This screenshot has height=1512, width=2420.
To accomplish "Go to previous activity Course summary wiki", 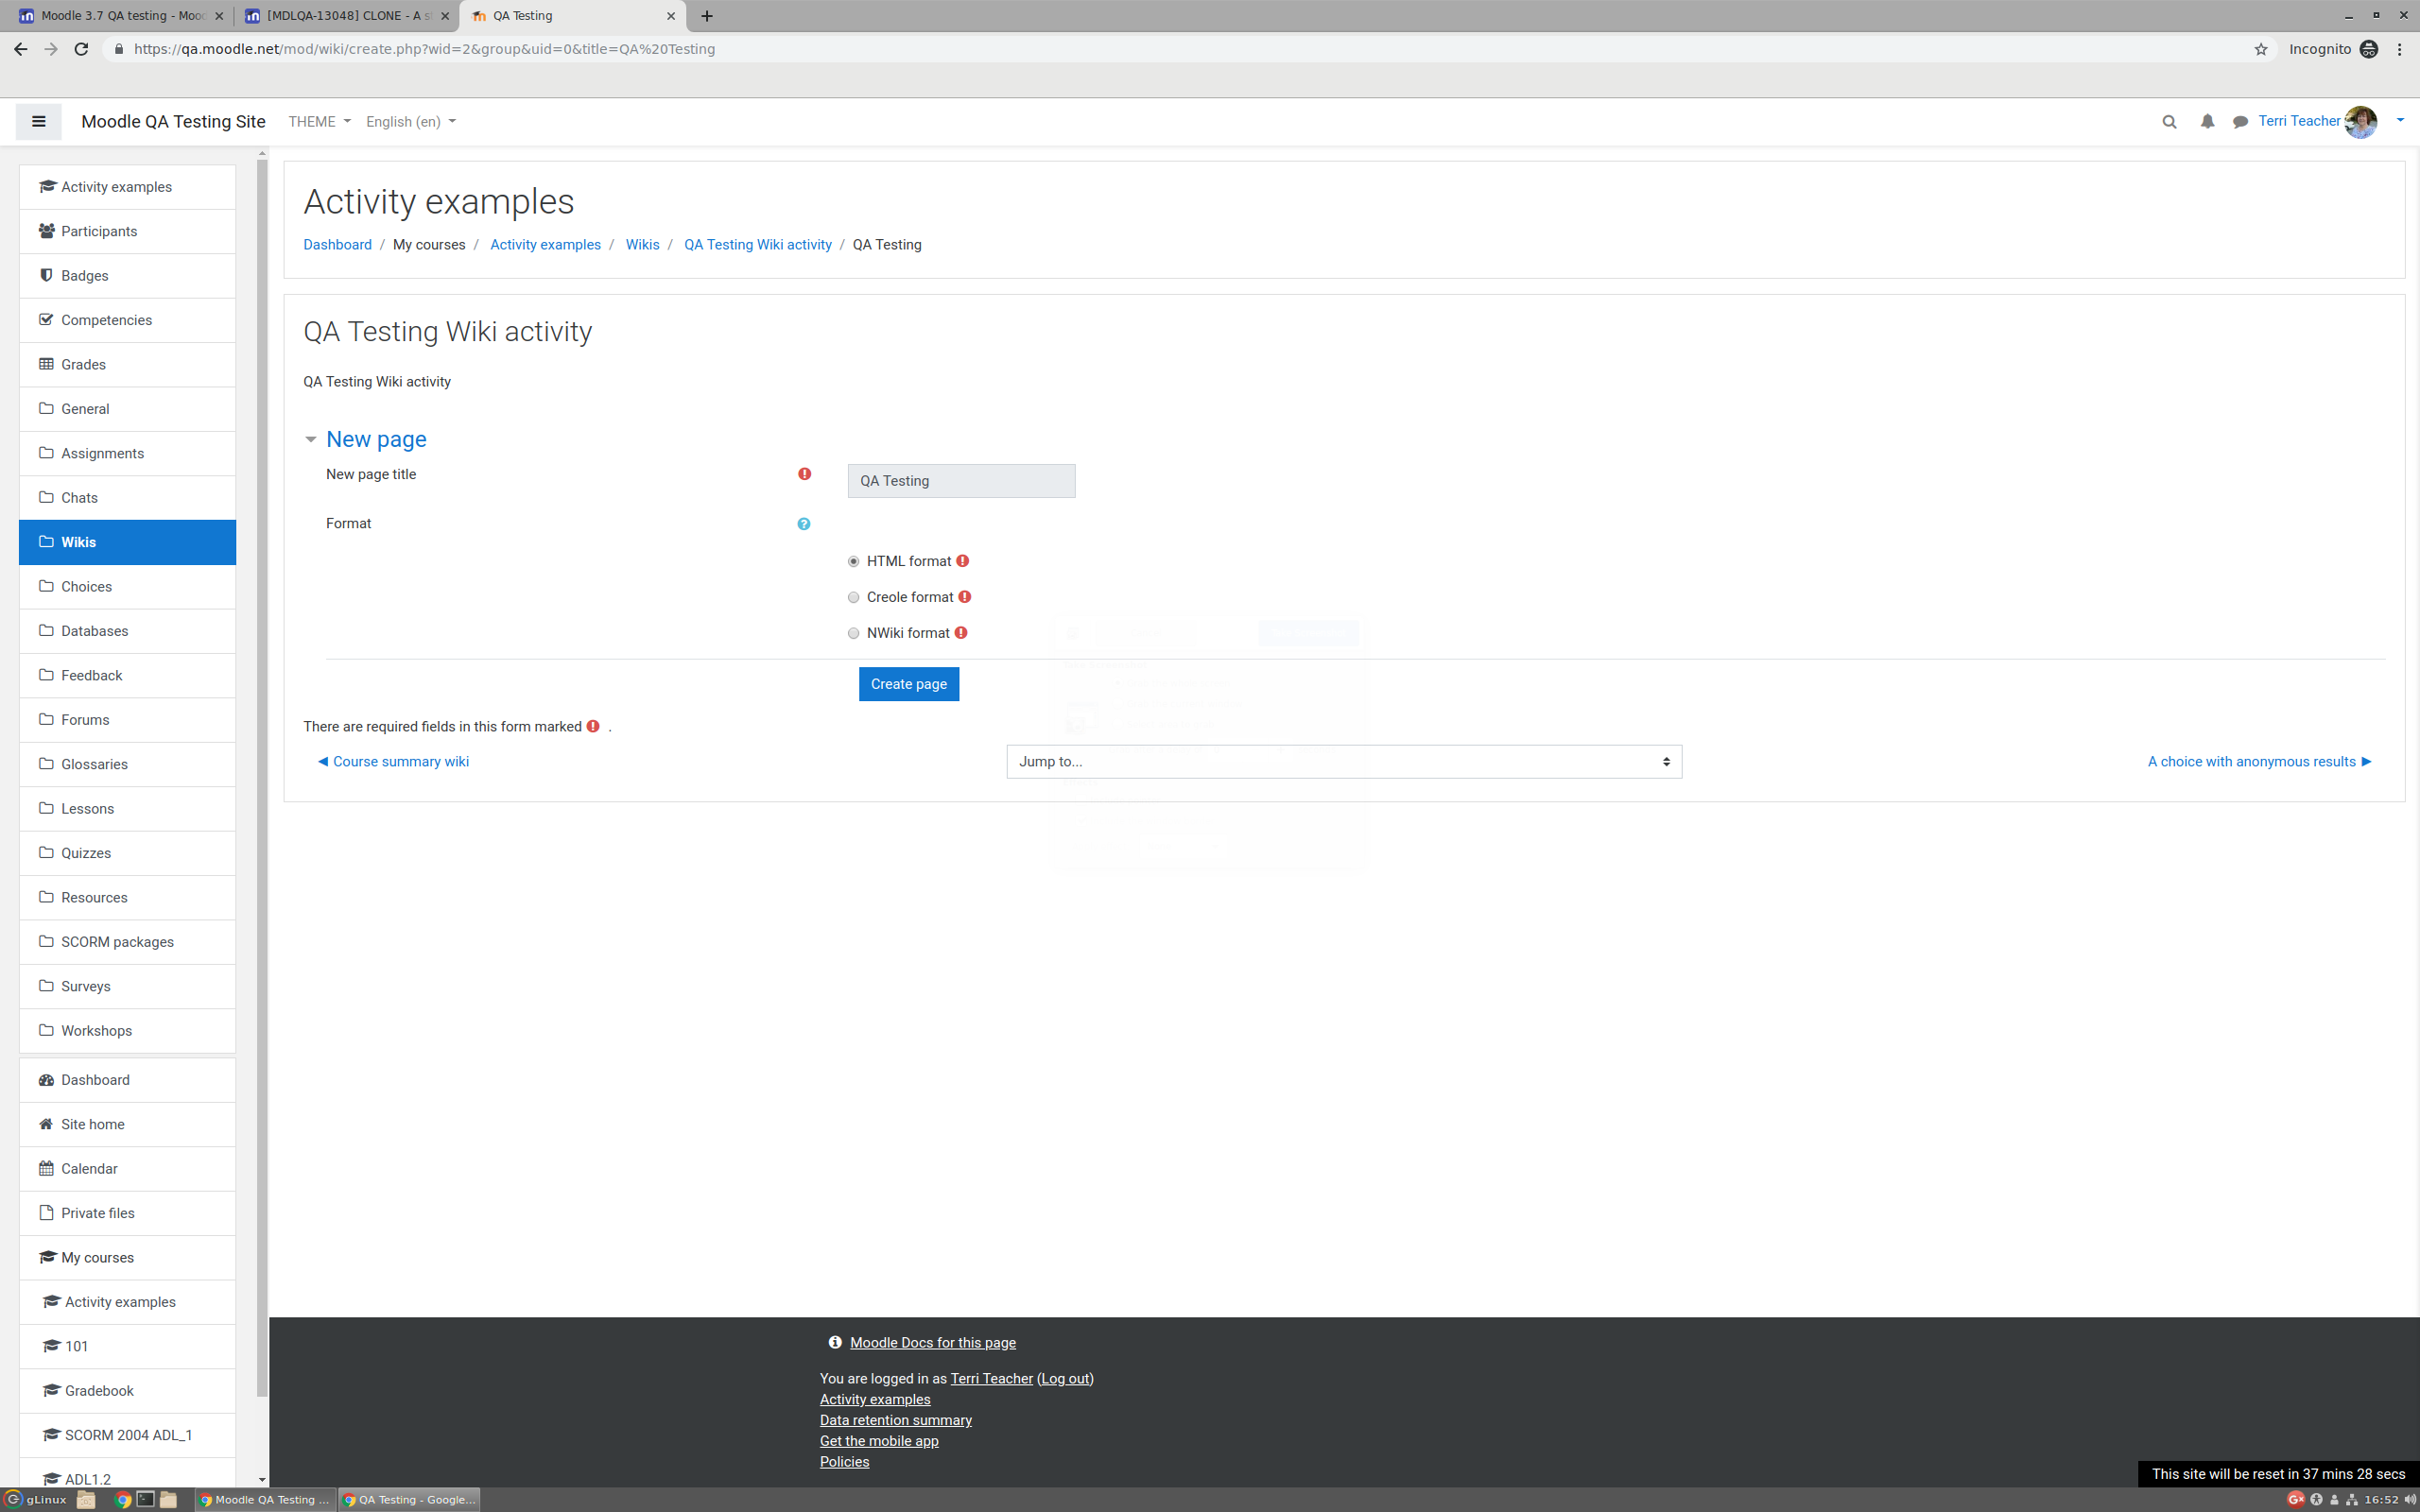I will (393, 761).
